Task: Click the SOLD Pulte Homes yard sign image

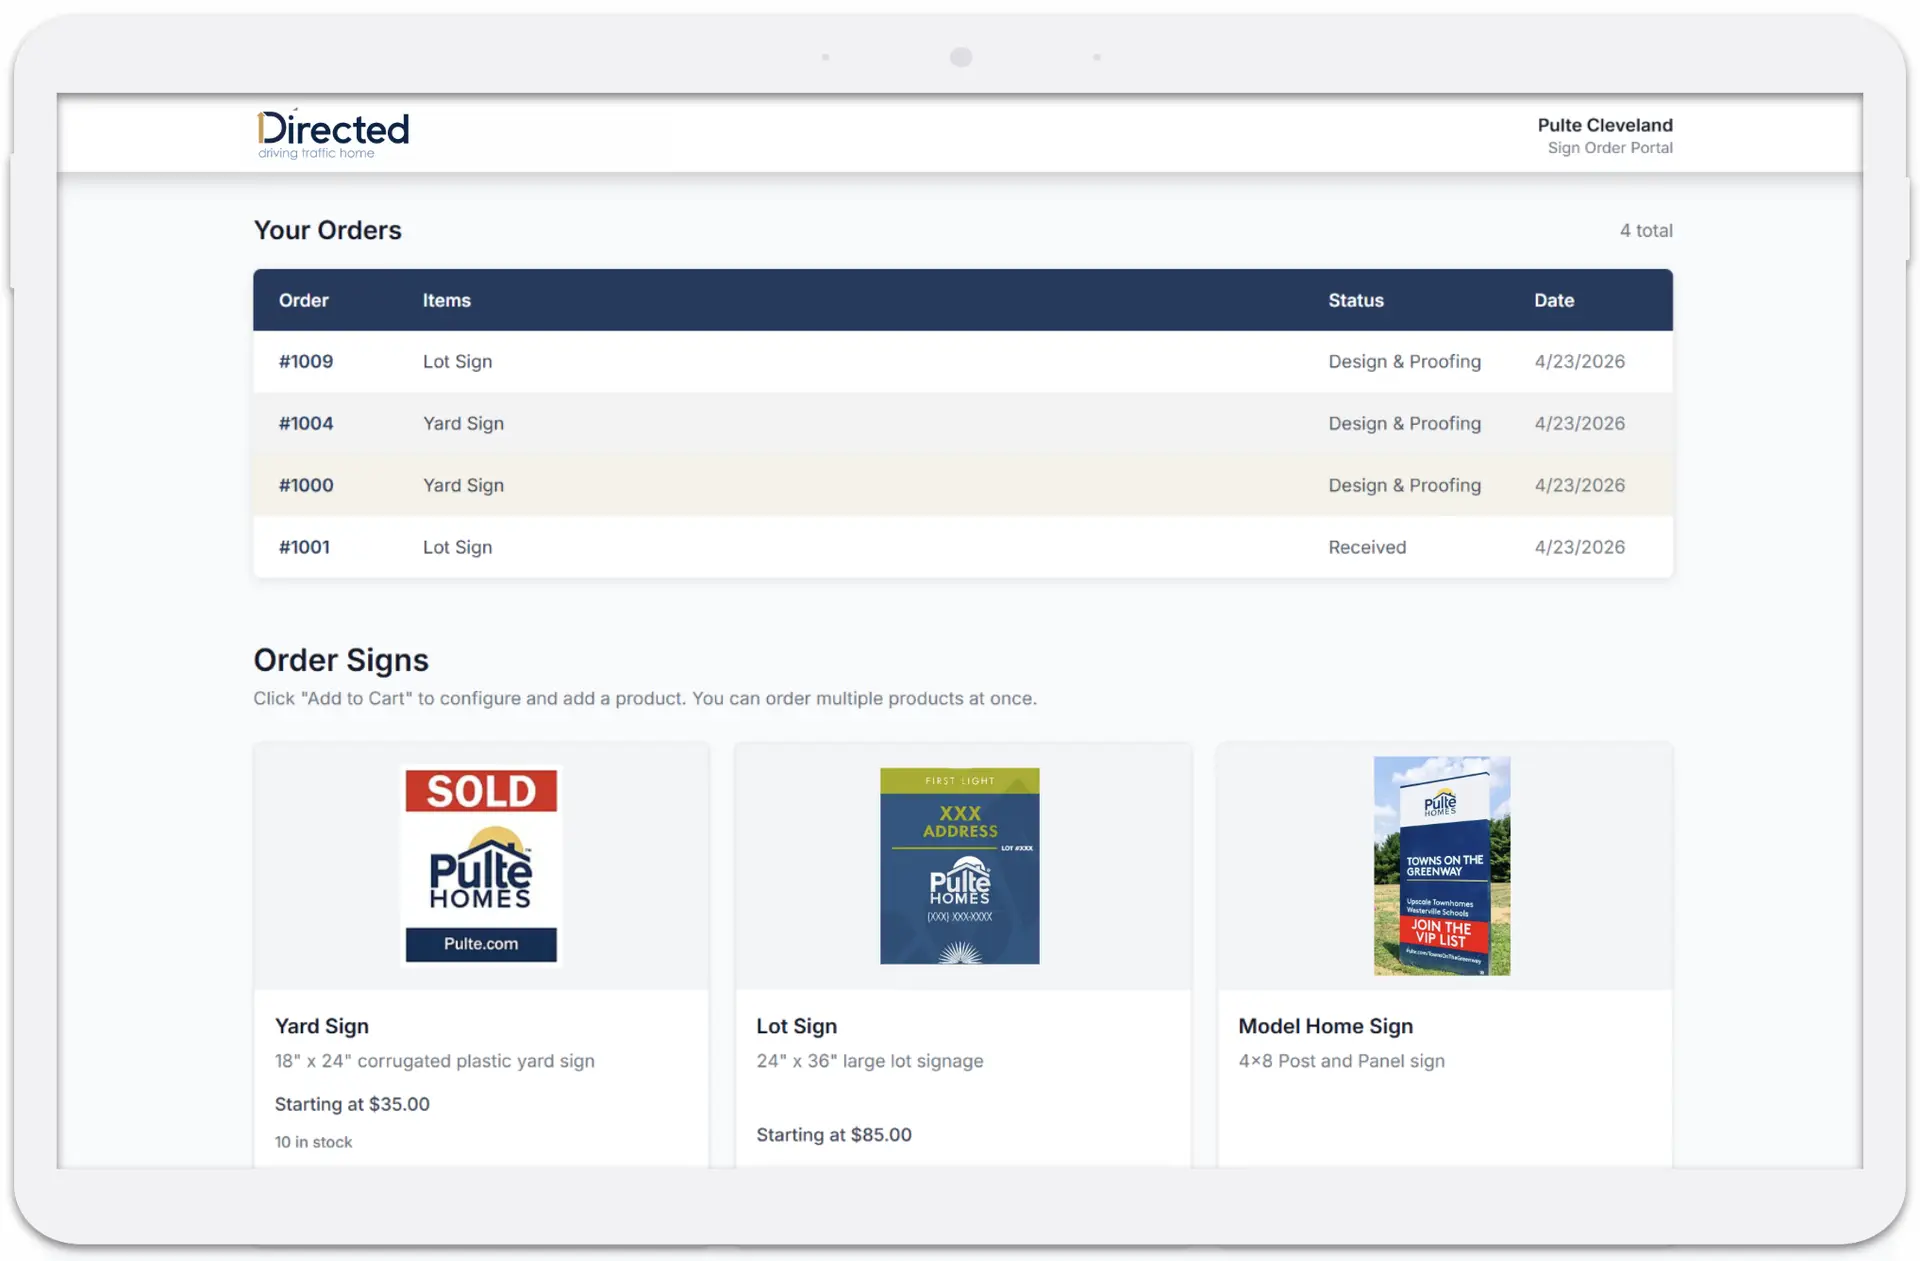Action: pyautogui.click(x=481, y=866)
